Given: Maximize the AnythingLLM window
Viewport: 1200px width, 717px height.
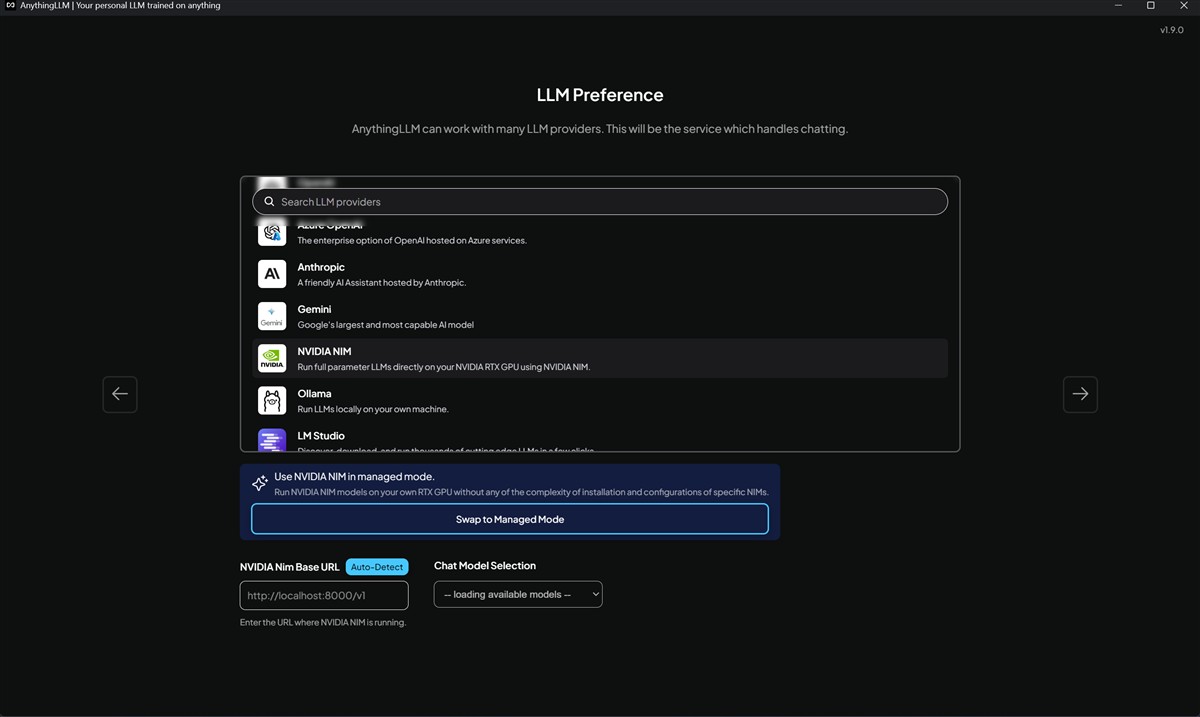Looking at the screenshot, I should 1150,6.
